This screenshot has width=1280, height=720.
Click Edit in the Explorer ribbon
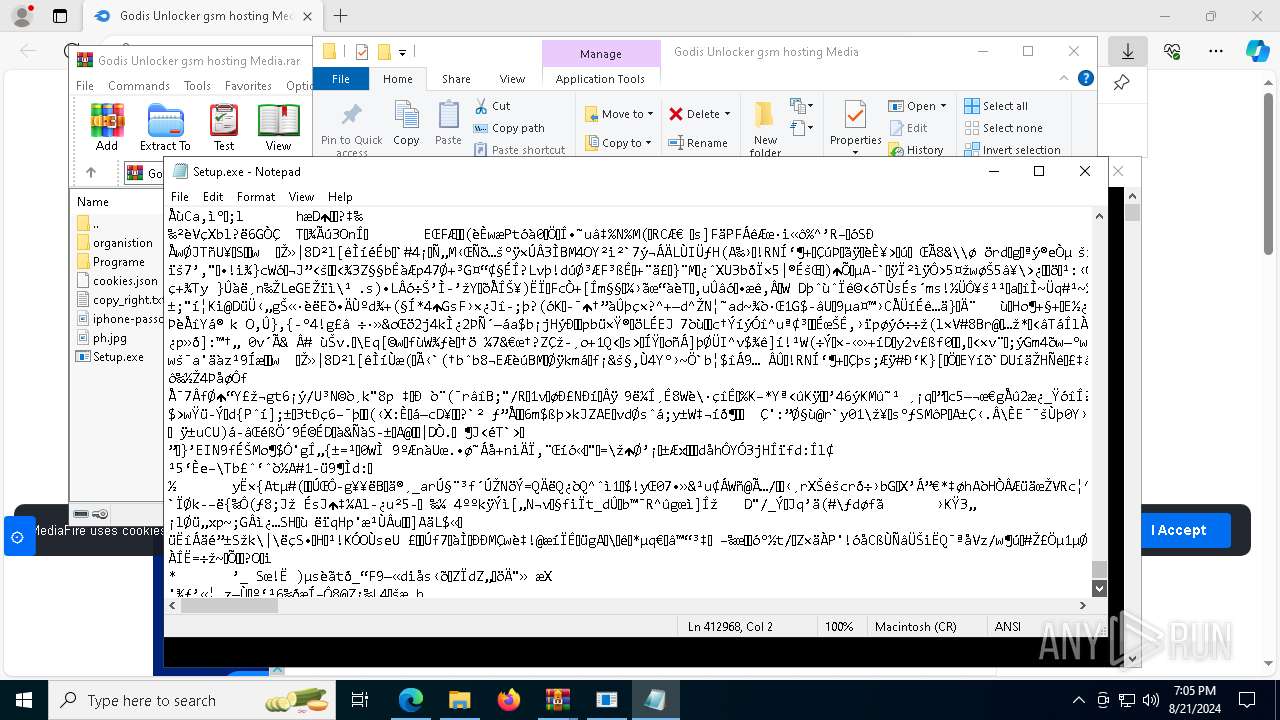tap(908, 128)
